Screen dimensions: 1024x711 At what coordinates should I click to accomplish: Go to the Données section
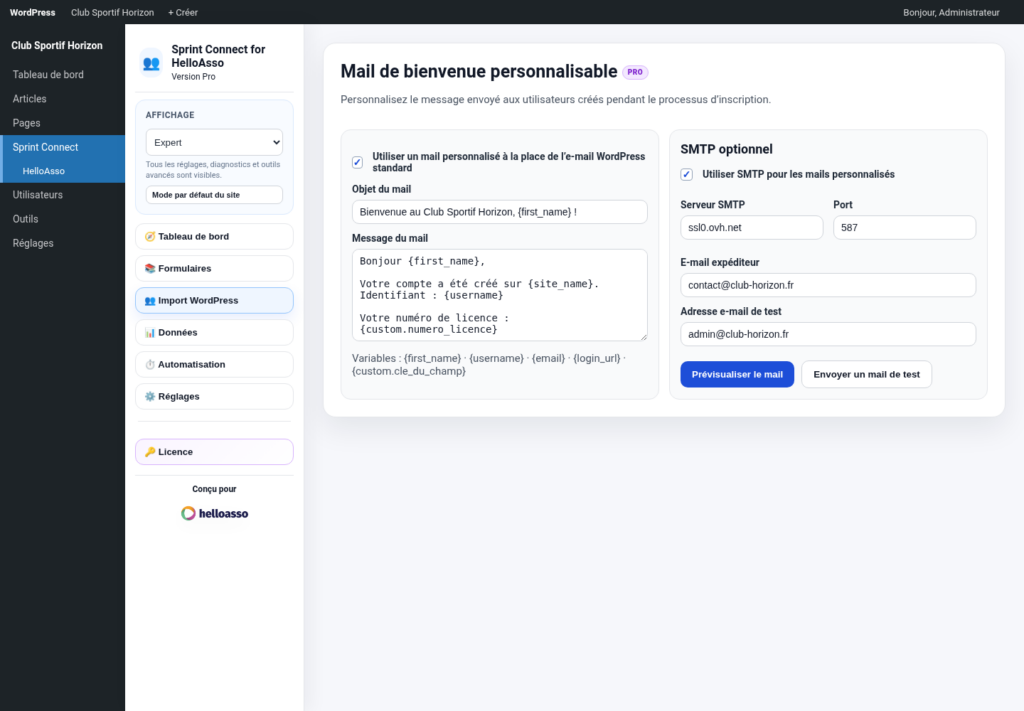tap(214, 332)
